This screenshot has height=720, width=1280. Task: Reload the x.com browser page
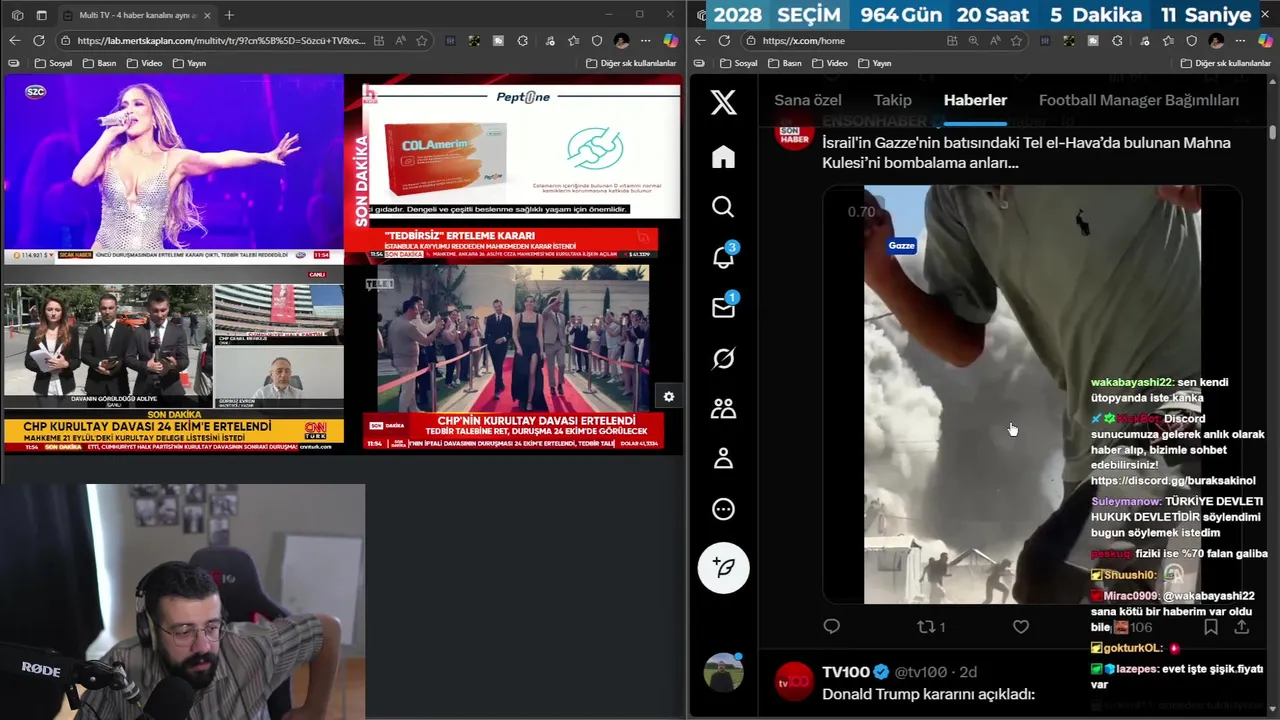tap(724, 40)
